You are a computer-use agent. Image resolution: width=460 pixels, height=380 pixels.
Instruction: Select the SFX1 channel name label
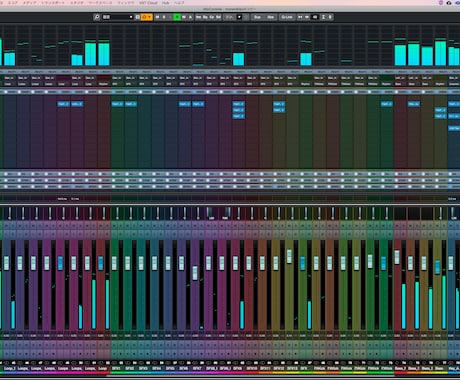(117, 368)
